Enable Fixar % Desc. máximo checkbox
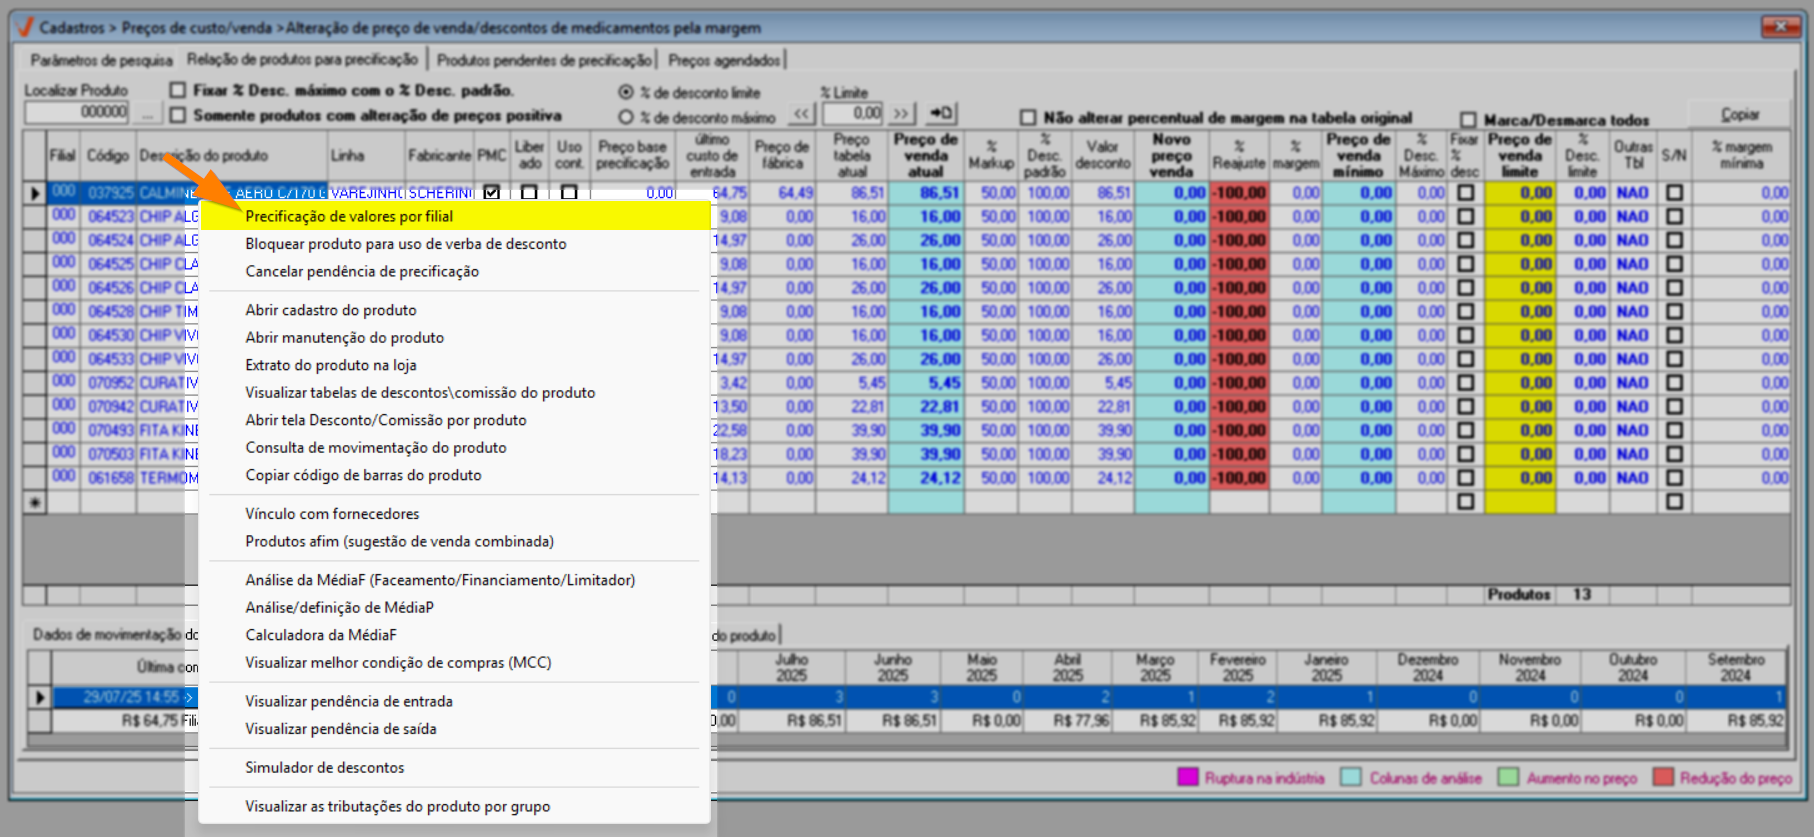Viewport: 1814px width, 837px height. tap(178, 90)
